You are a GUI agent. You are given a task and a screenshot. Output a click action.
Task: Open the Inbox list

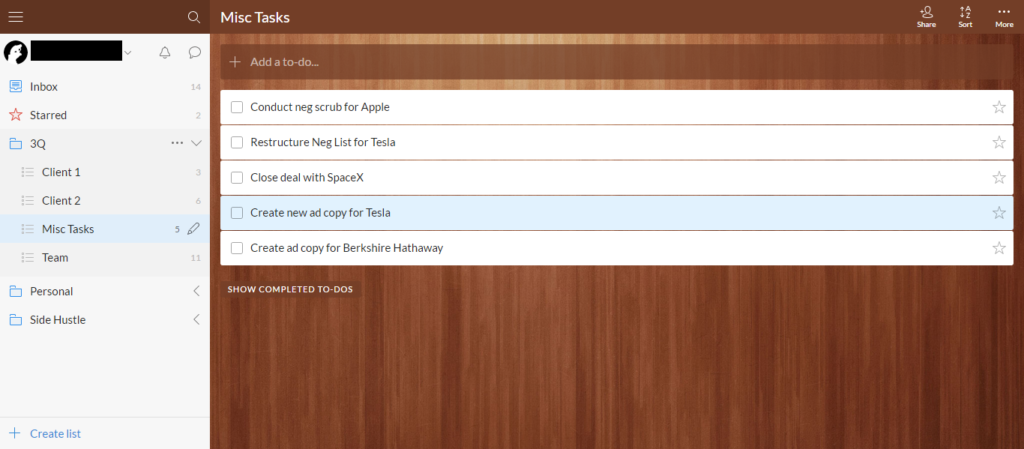coord(104,87)
